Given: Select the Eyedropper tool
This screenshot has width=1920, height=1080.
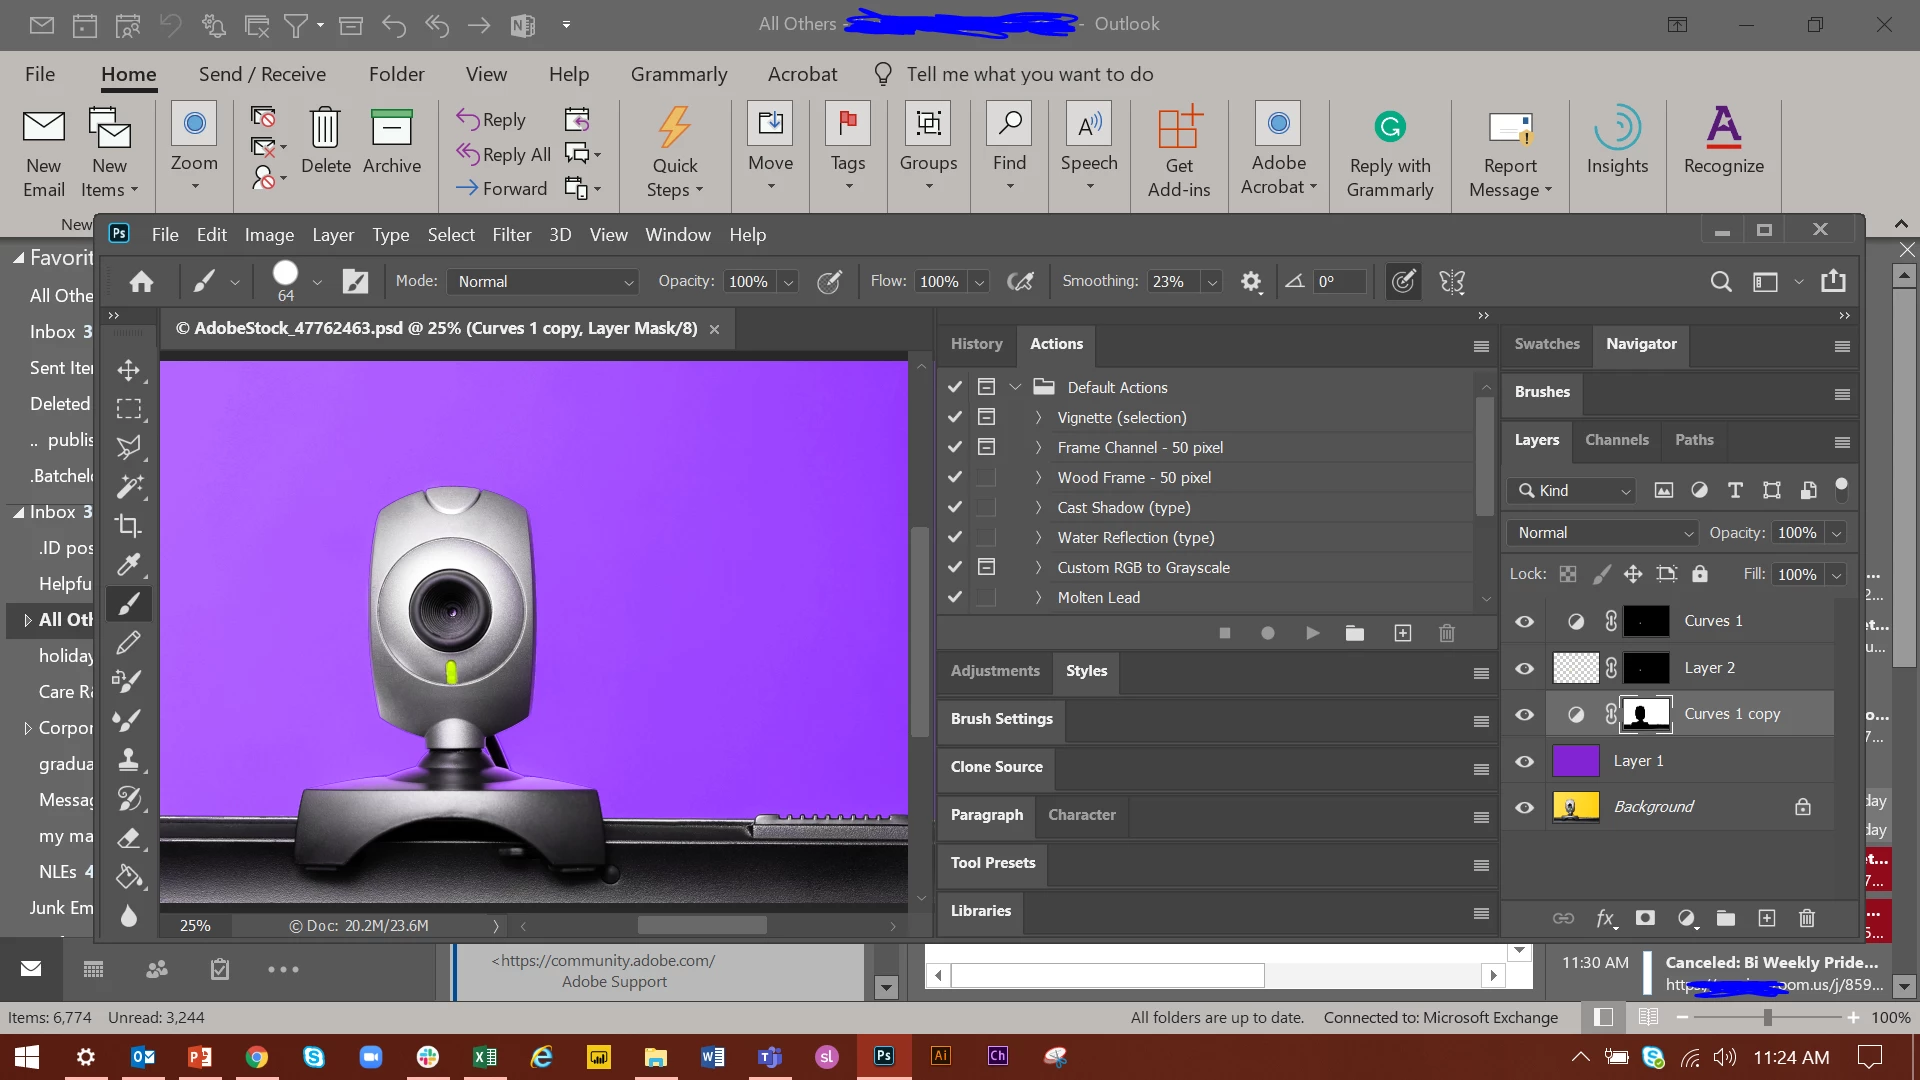Looking at the screenshot, I should point(128,564).
